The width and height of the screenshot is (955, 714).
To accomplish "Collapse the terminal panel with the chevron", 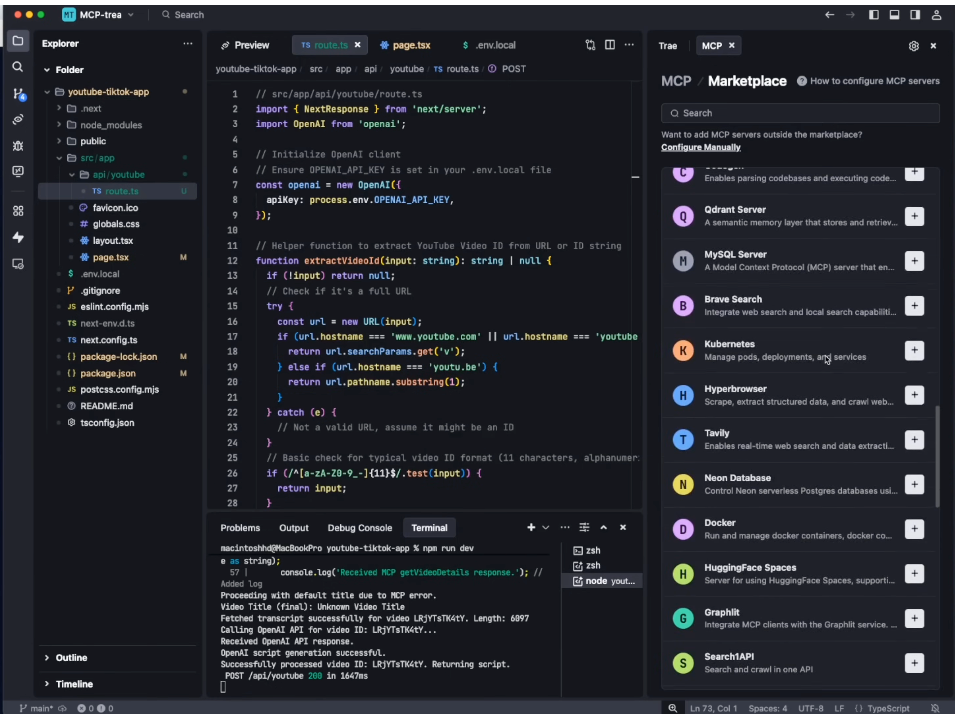I will pyautogui.click(x=604, y=527).
